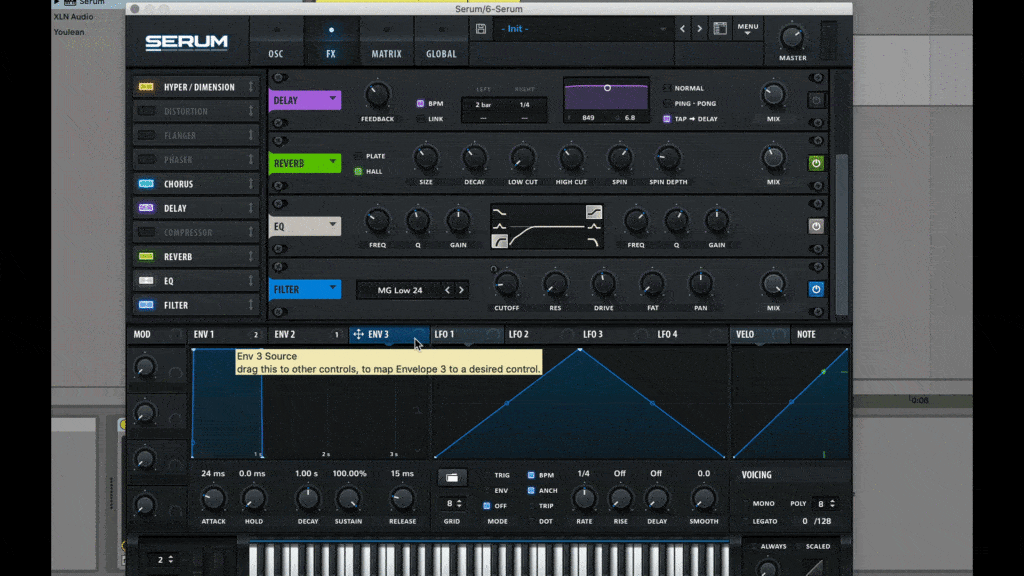Toggle LFO ANCH checkbox
1024x576 pixels.
531,490
